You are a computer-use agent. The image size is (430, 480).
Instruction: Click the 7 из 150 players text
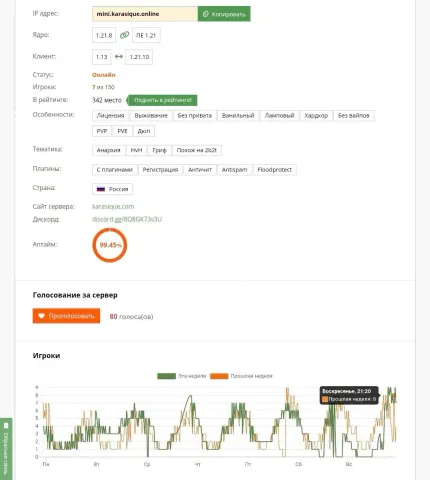[103, 87]
